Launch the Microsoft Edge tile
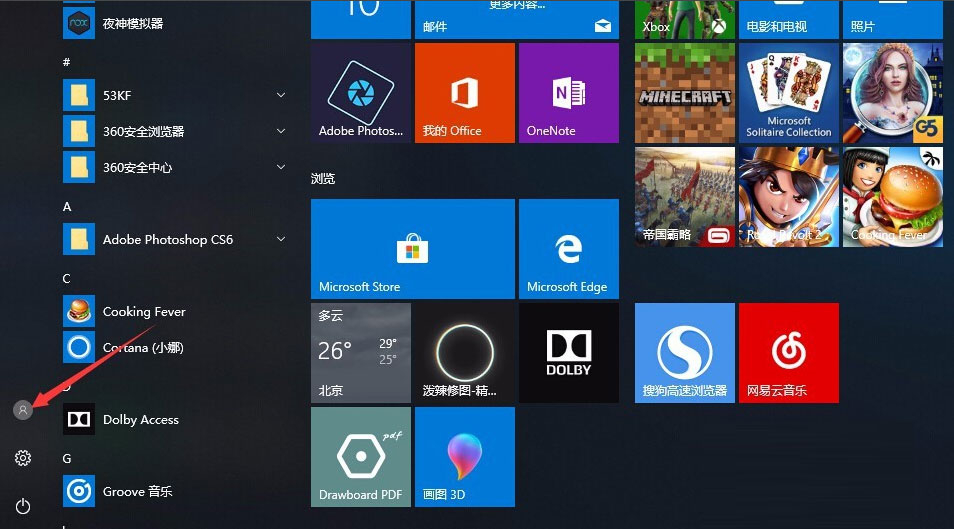The width and height of the screenshot is (954, 529). pyautogui.click(x=568, y=249)
